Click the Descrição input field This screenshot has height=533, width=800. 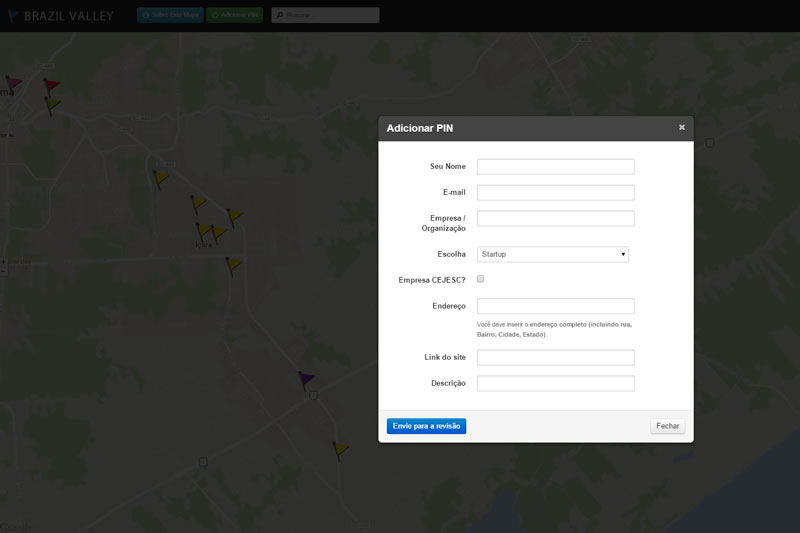click(x=555, y=383)
